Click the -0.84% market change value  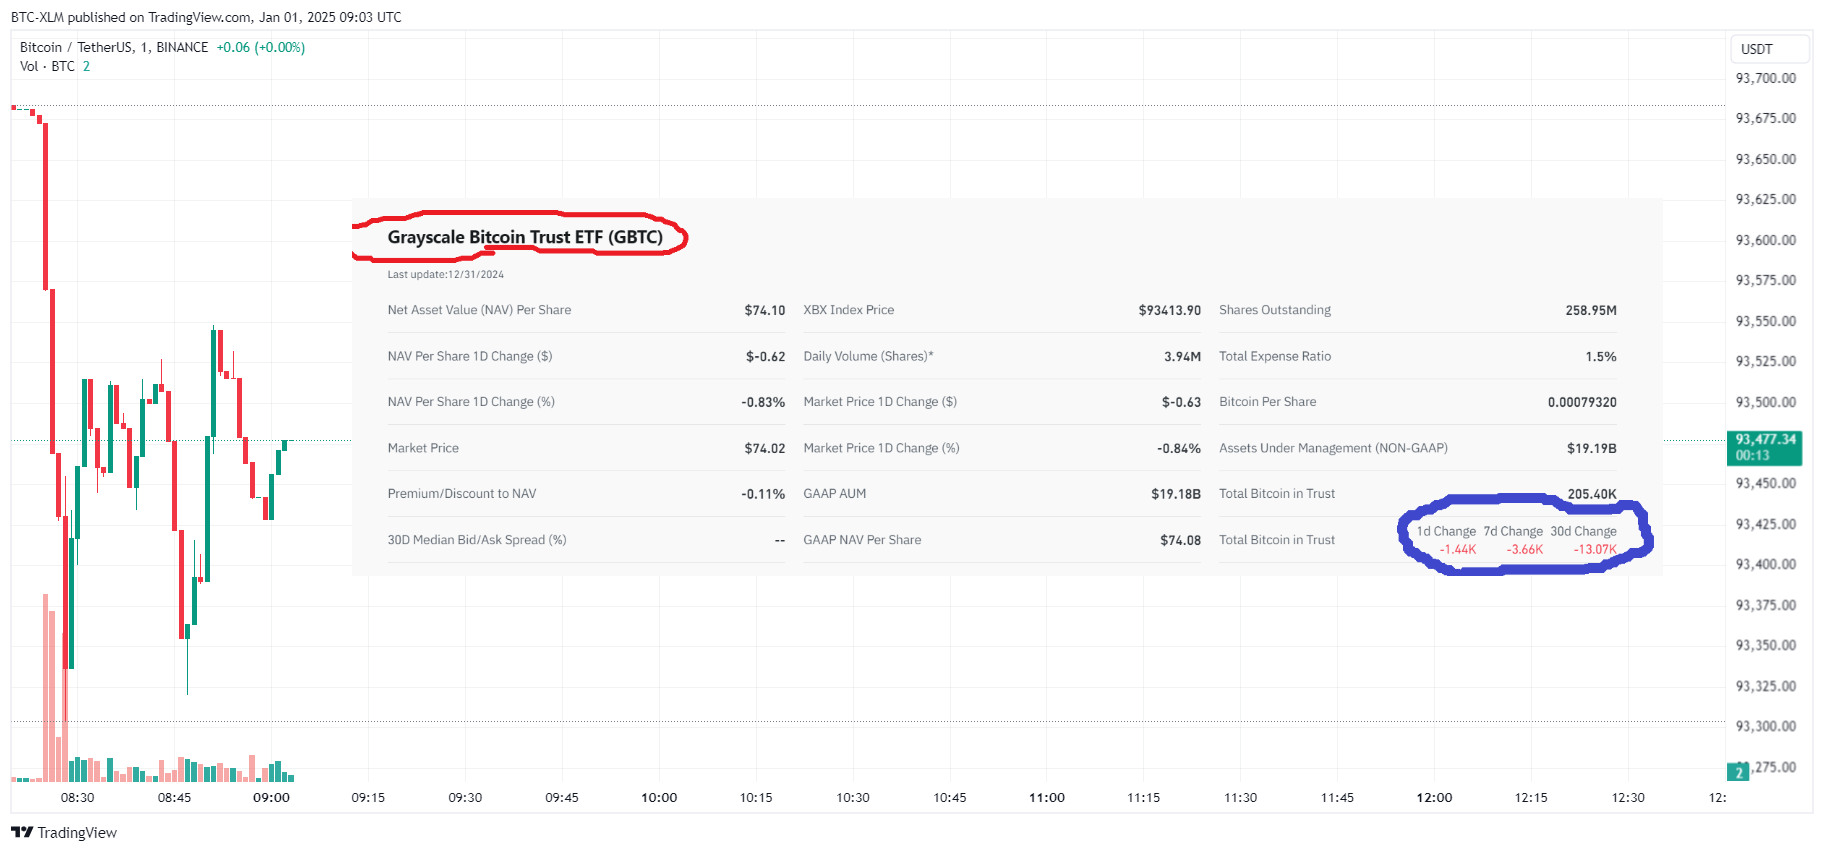click(1179, 448)
